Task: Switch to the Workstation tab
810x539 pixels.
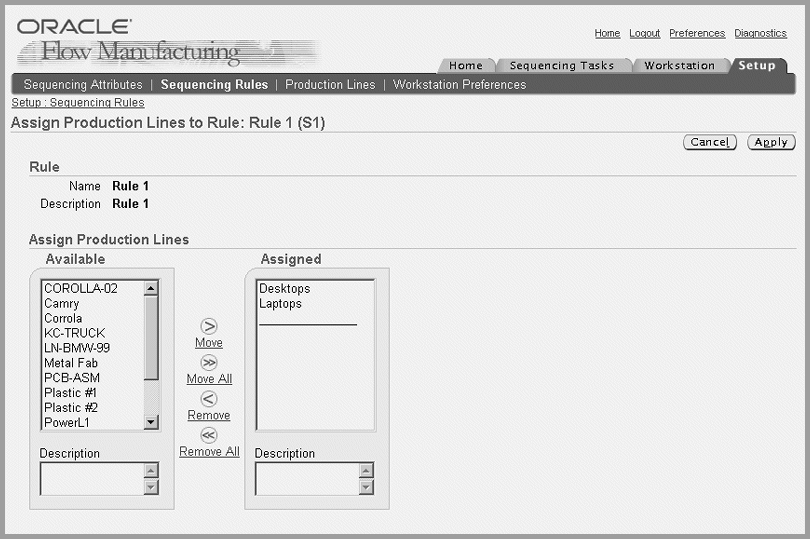Action: coord(679,66)
